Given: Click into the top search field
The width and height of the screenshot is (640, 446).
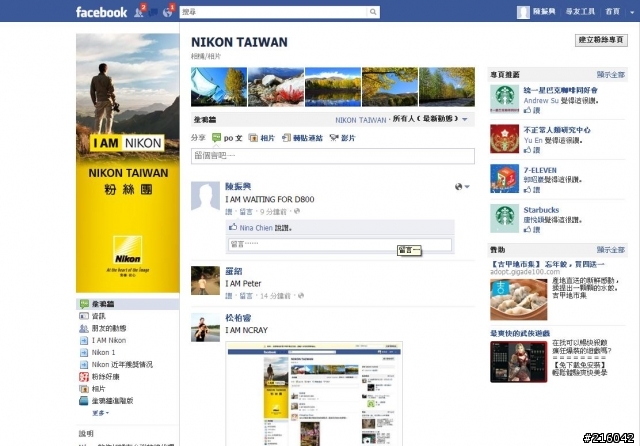Looking at the screenshot, I should coord(273,12).
